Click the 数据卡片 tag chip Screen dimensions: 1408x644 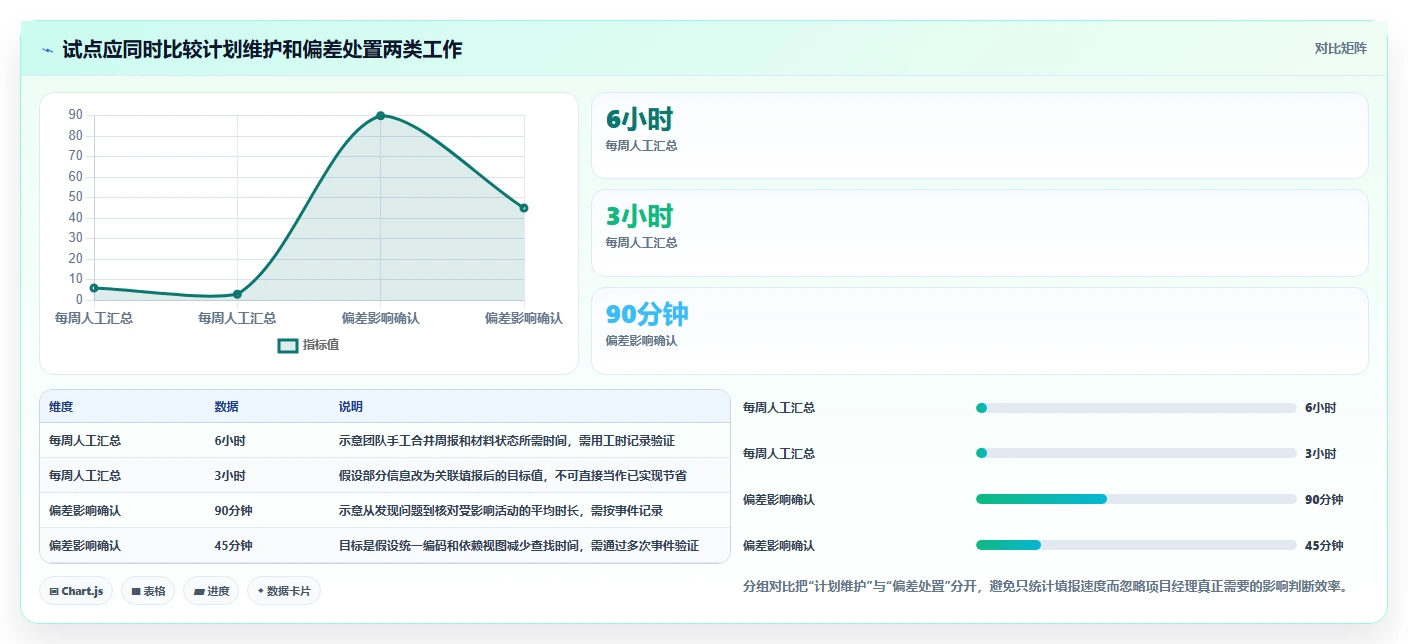(284, 591)
